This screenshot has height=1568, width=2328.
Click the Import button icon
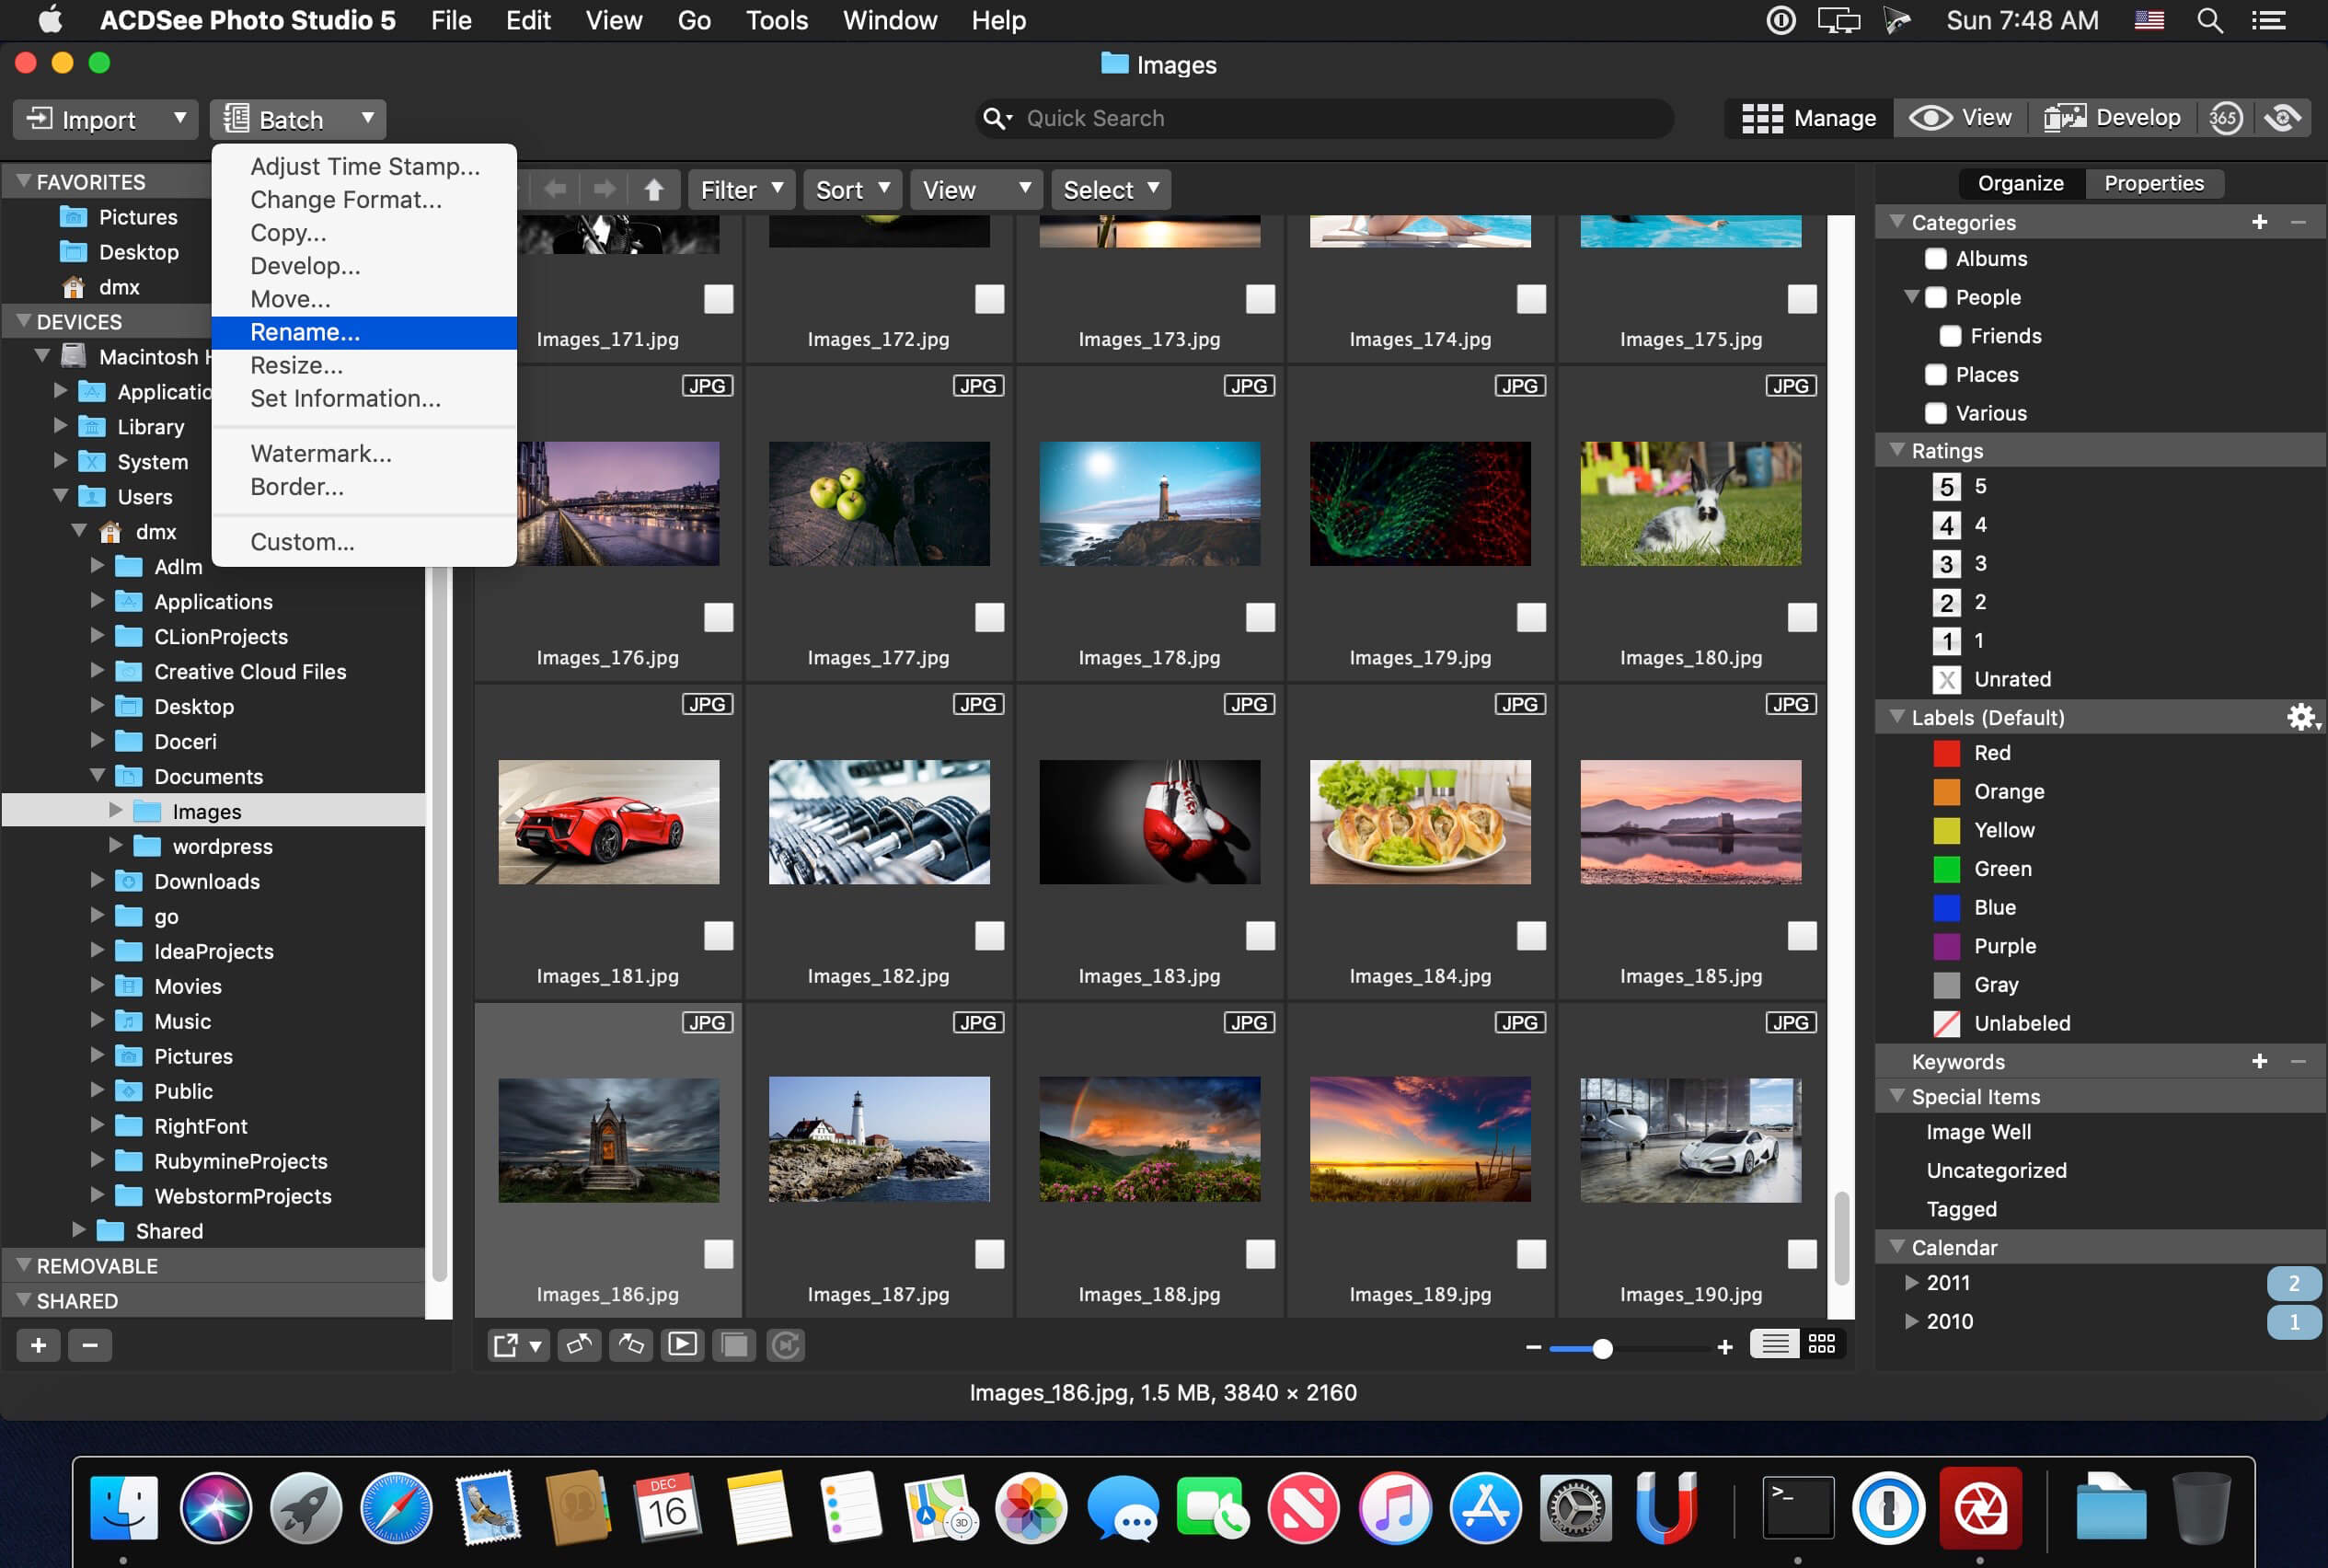click(x=39, y=117)
